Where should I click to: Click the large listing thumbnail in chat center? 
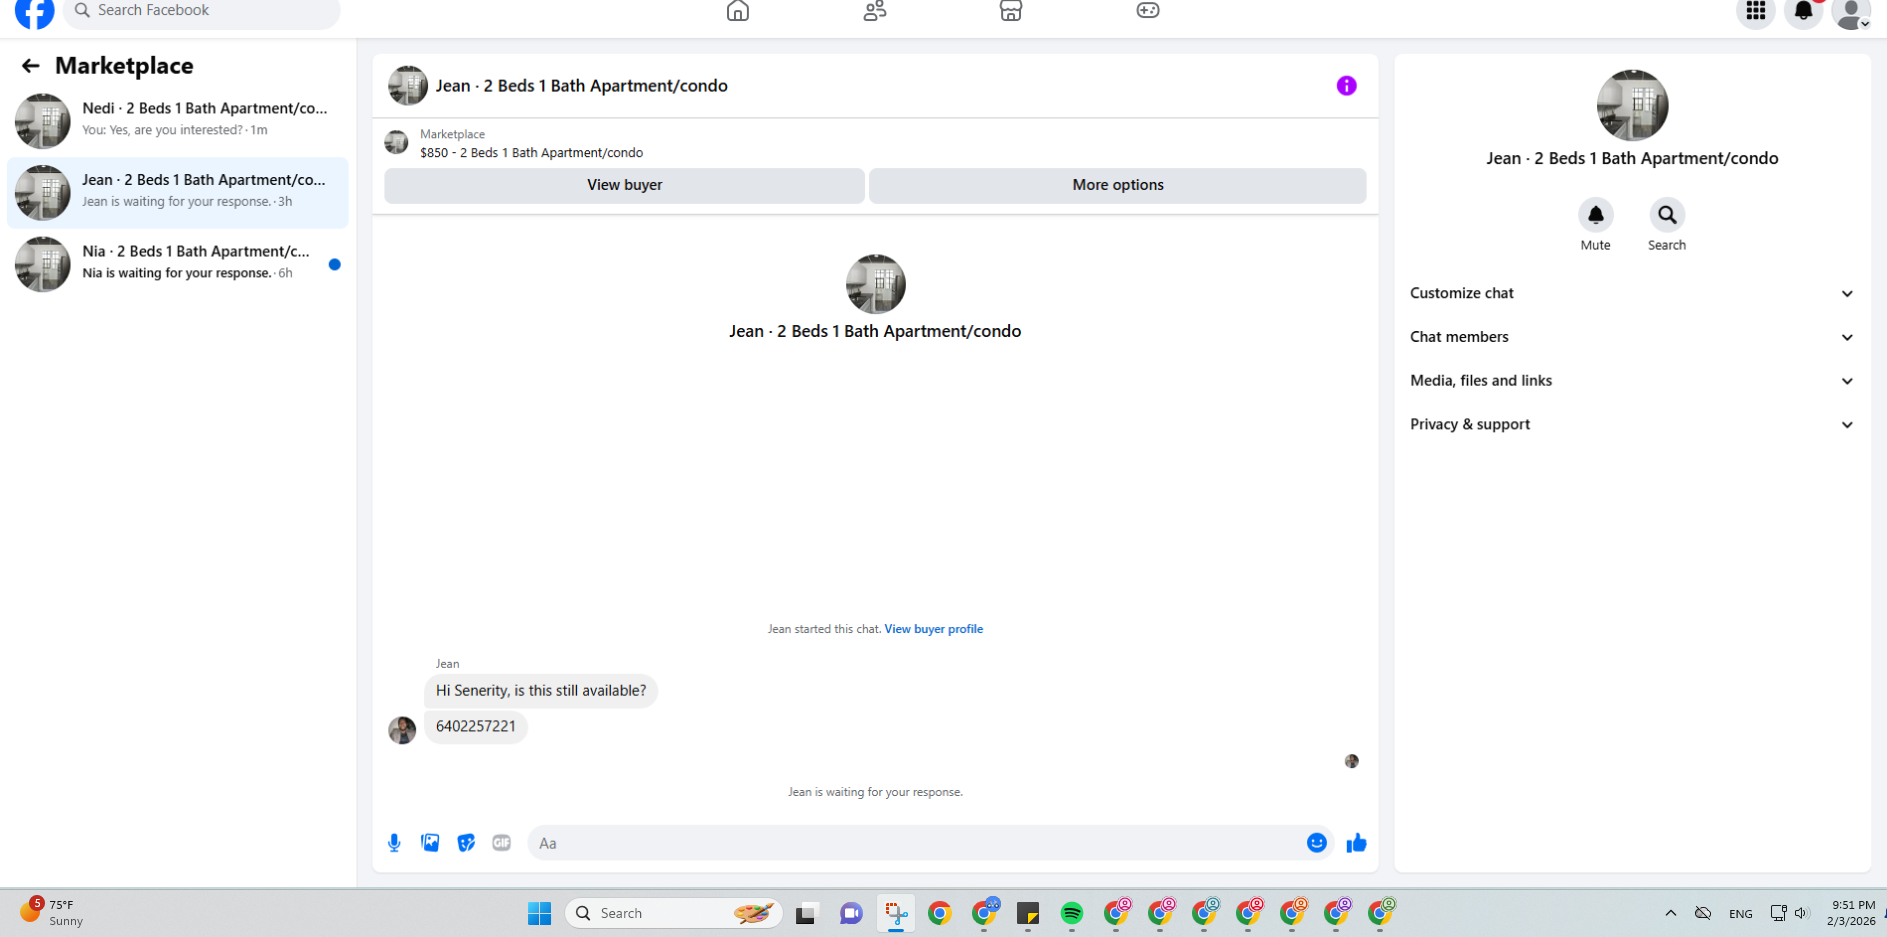[x=876, y=284]
